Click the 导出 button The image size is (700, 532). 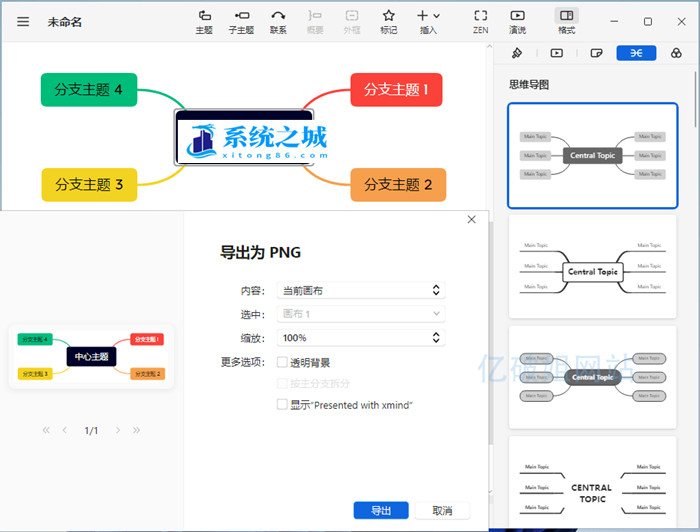pyautogui.click(x=381, y=511)
